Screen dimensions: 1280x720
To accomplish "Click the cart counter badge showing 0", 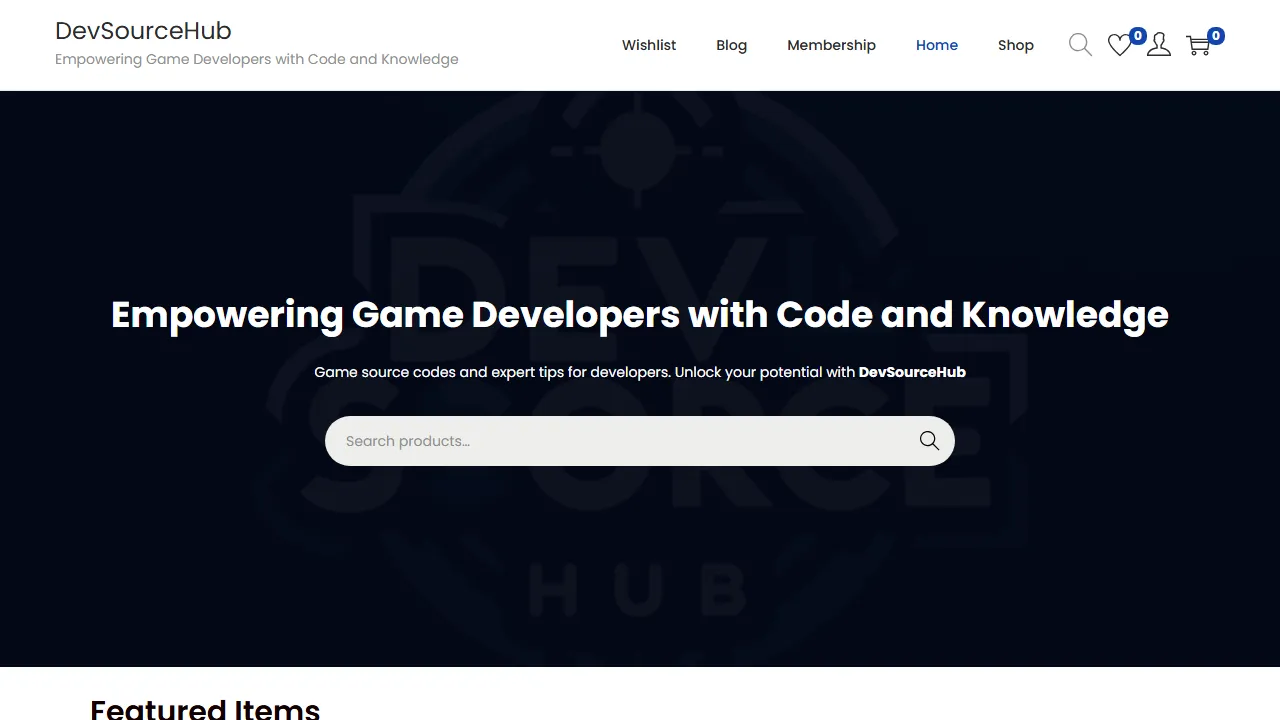I will 1215,35.
